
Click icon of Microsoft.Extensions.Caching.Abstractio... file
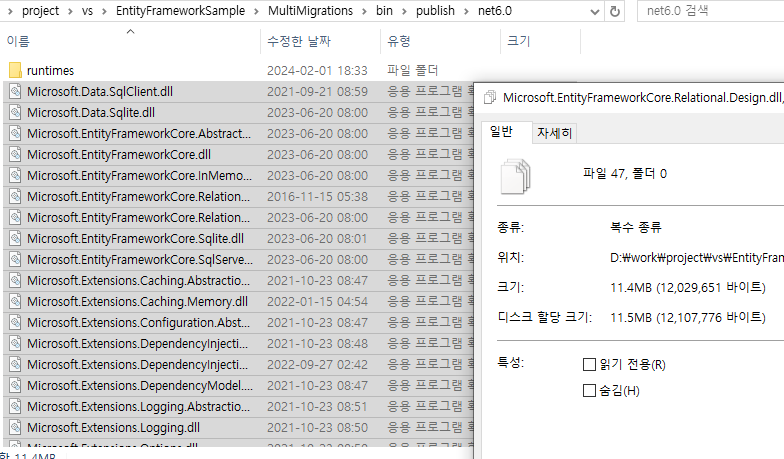pos(15,280)
